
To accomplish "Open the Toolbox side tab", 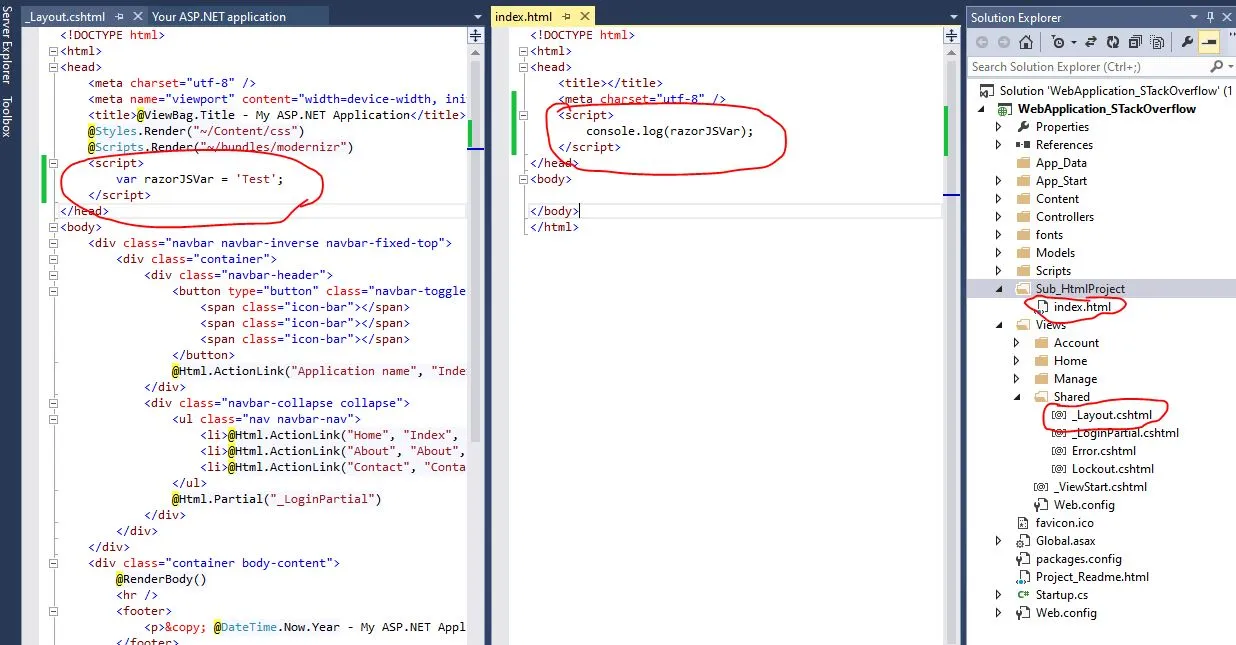I will (x=8, y=116).
